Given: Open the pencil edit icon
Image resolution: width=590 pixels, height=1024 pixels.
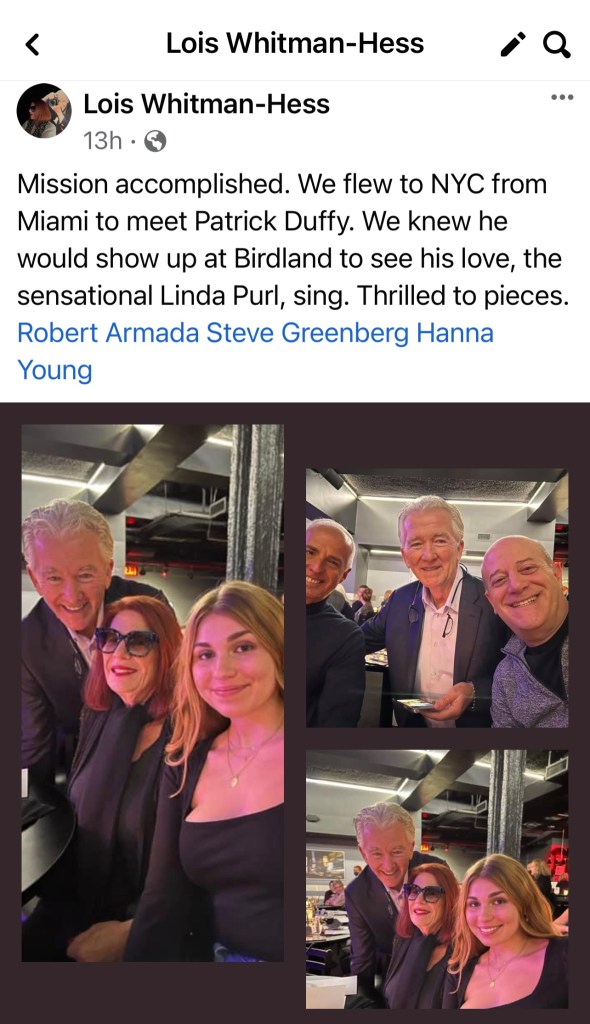Looking at the screenshot, I should (513, 44).
